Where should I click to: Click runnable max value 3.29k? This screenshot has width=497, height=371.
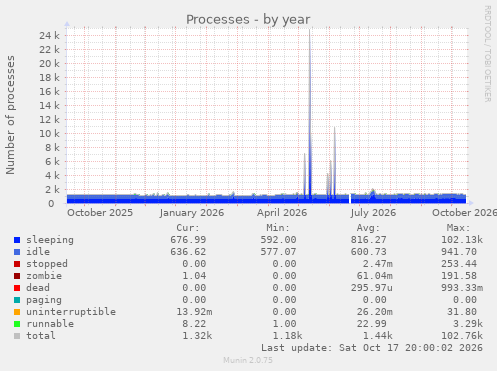[468, 324]
